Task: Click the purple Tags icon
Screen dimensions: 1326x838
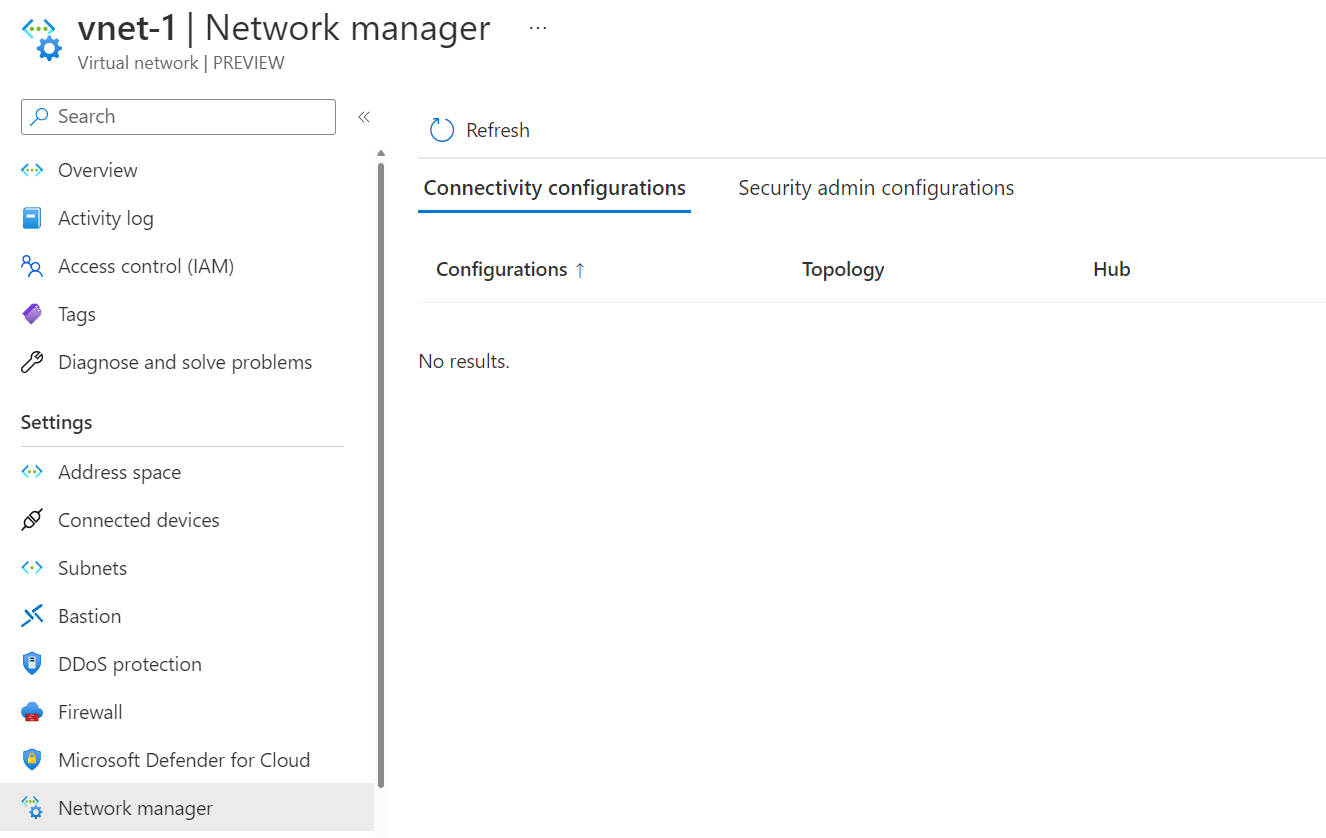Action: pyautogui.click(x=32, y=314)
